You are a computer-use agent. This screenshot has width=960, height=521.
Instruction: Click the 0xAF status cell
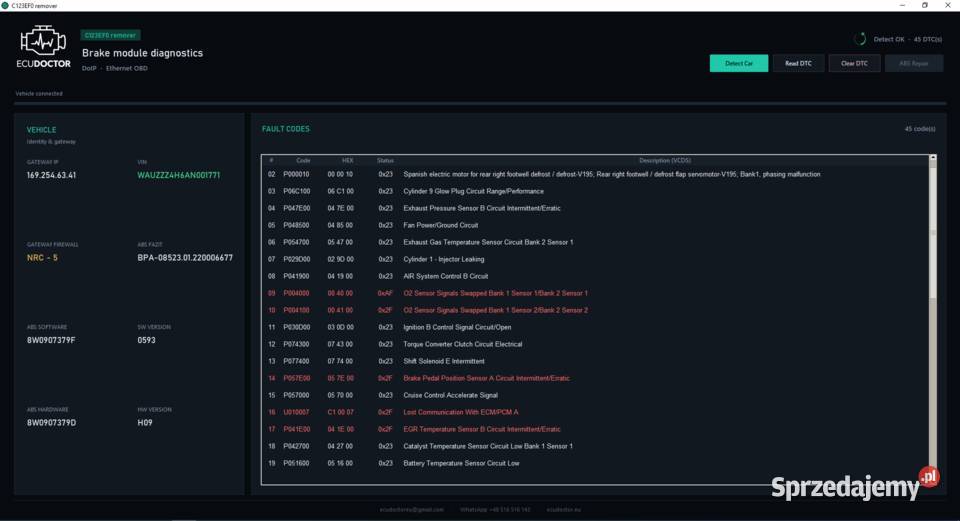click(x=385, y=293)
